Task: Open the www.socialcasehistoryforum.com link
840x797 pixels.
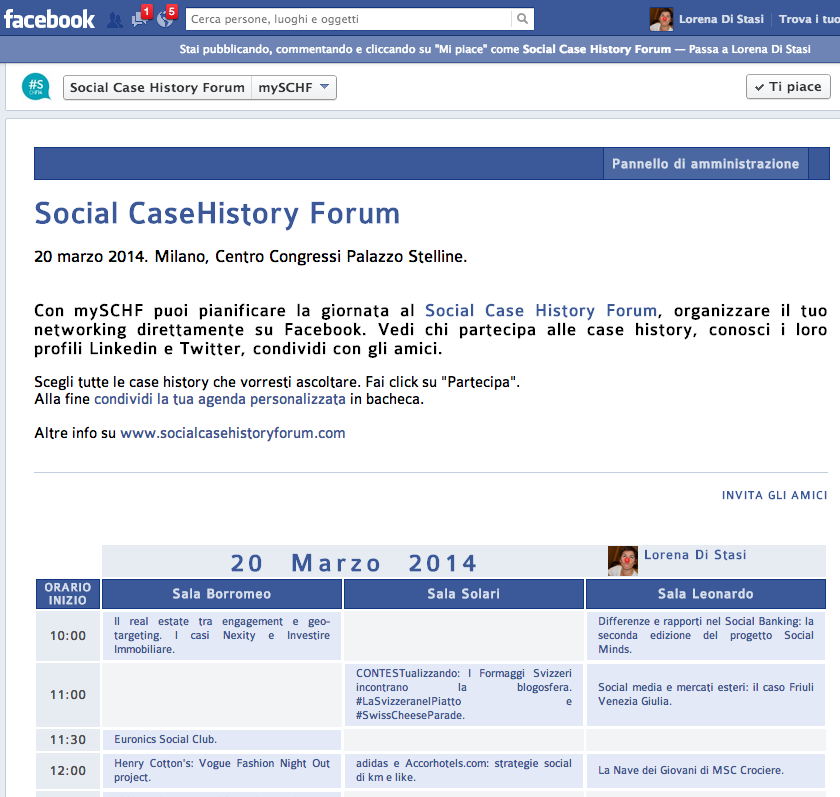Action: click(232, 433)
